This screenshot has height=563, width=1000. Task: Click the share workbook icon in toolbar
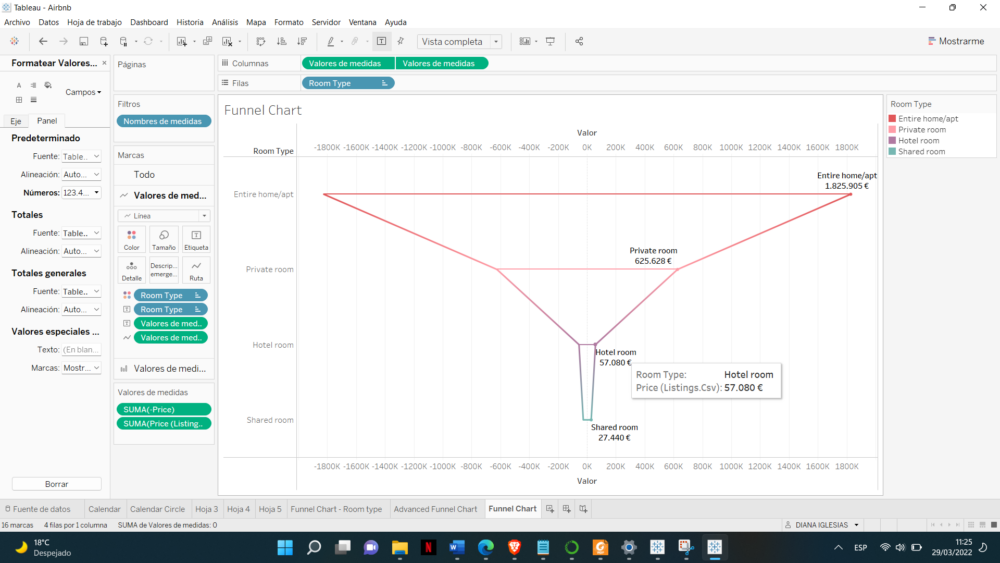coord(579,41)
